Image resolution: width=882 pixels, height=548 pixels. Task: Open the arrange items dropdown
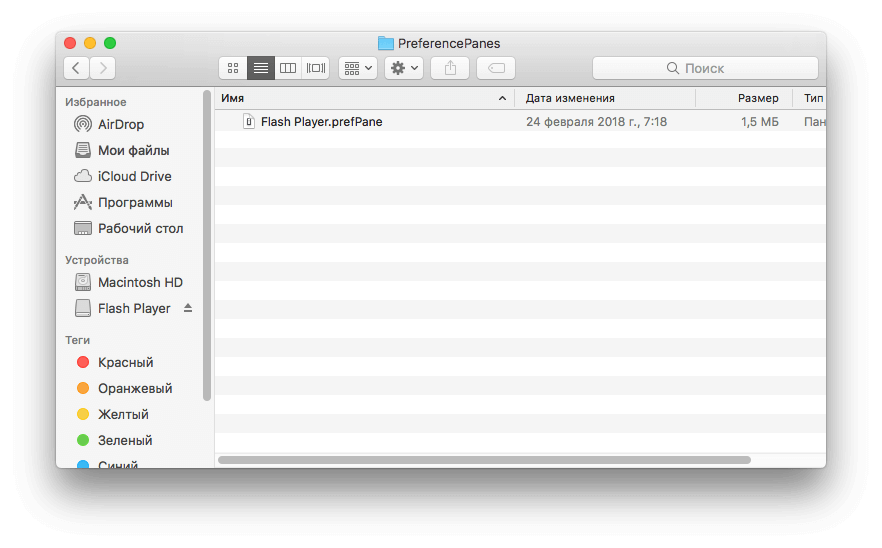point(357,68)
